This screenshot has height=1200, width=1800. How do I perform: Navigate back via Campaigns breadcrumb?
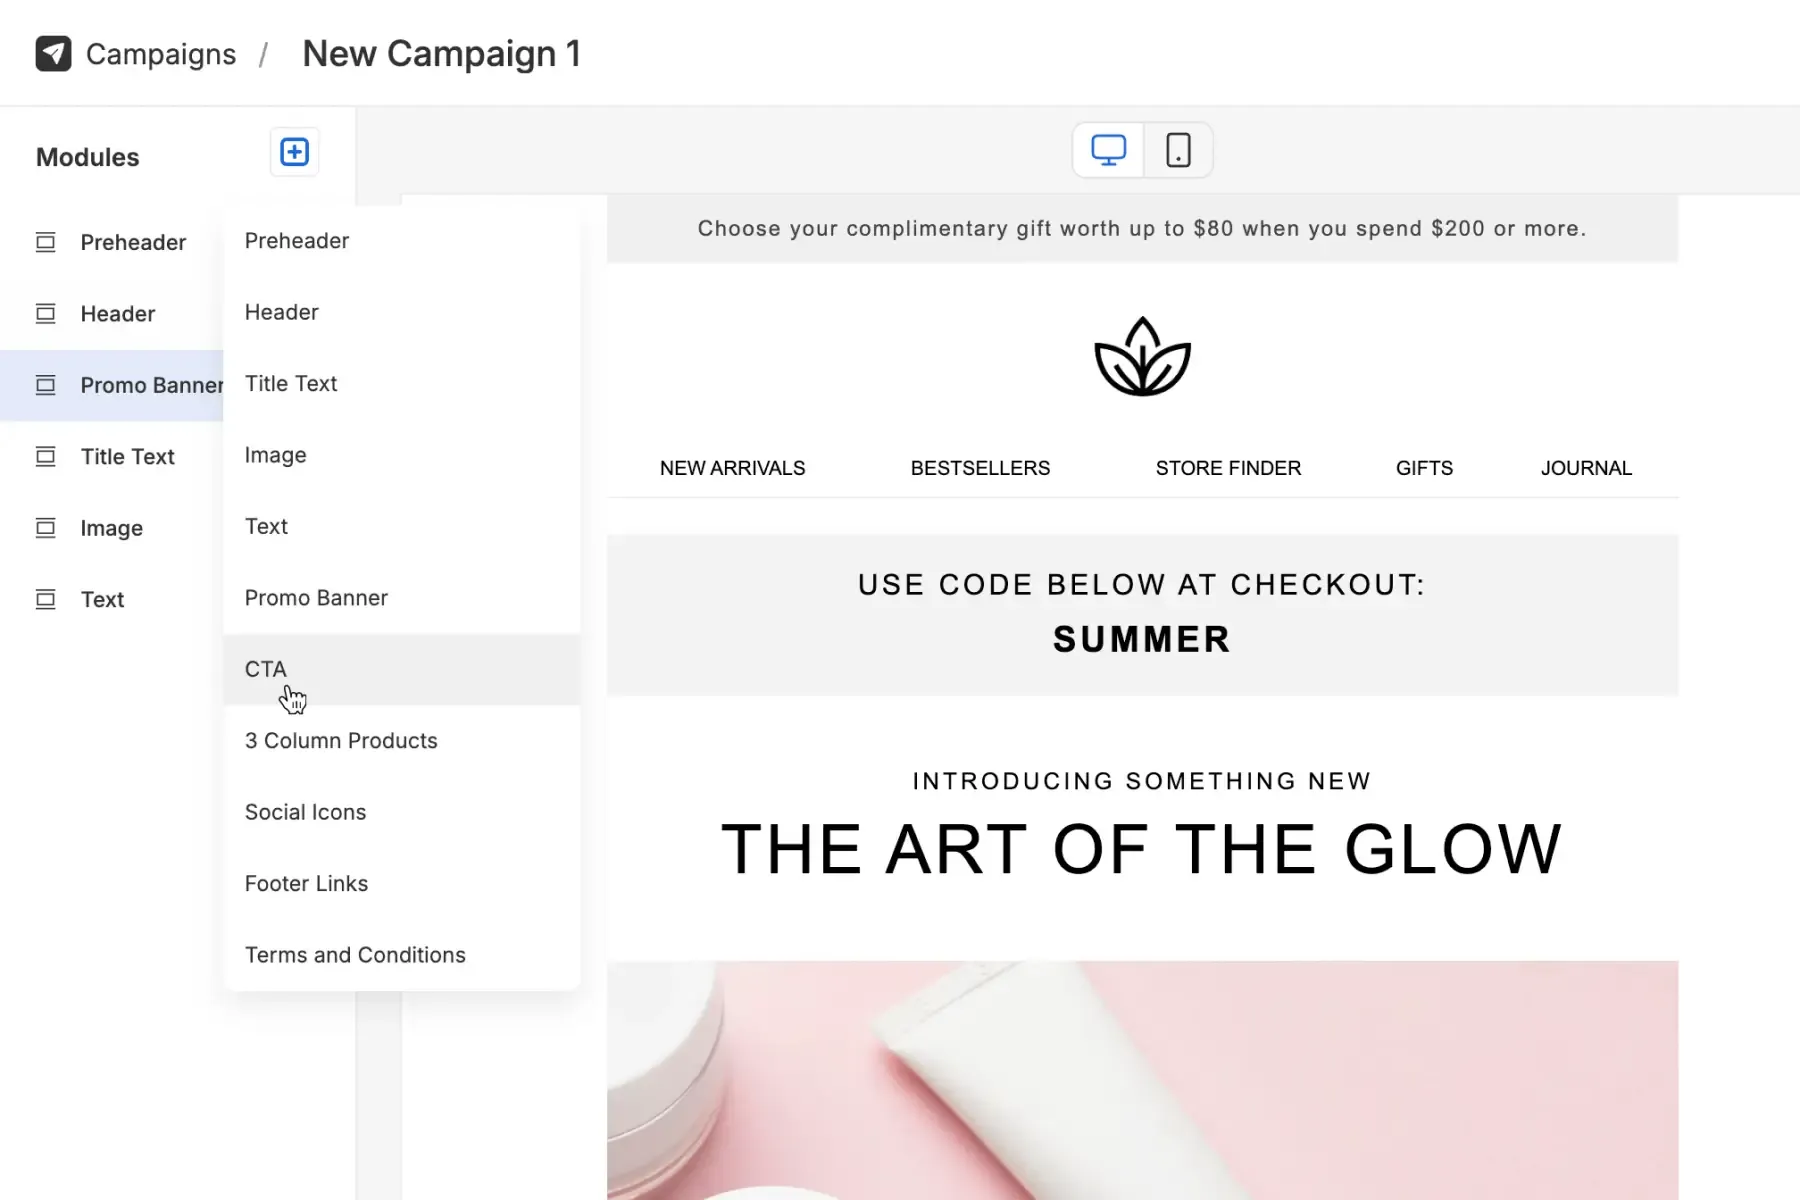coord(161,53)
